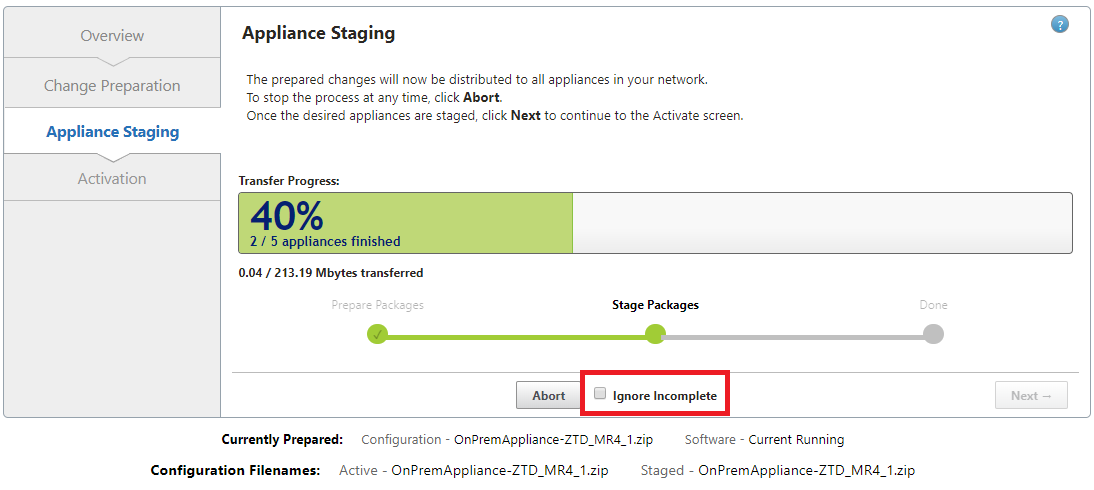Screen dimensions: 1094x490
Task: Click the empty portion of progress bar
Action: click(x=823, y=223)
